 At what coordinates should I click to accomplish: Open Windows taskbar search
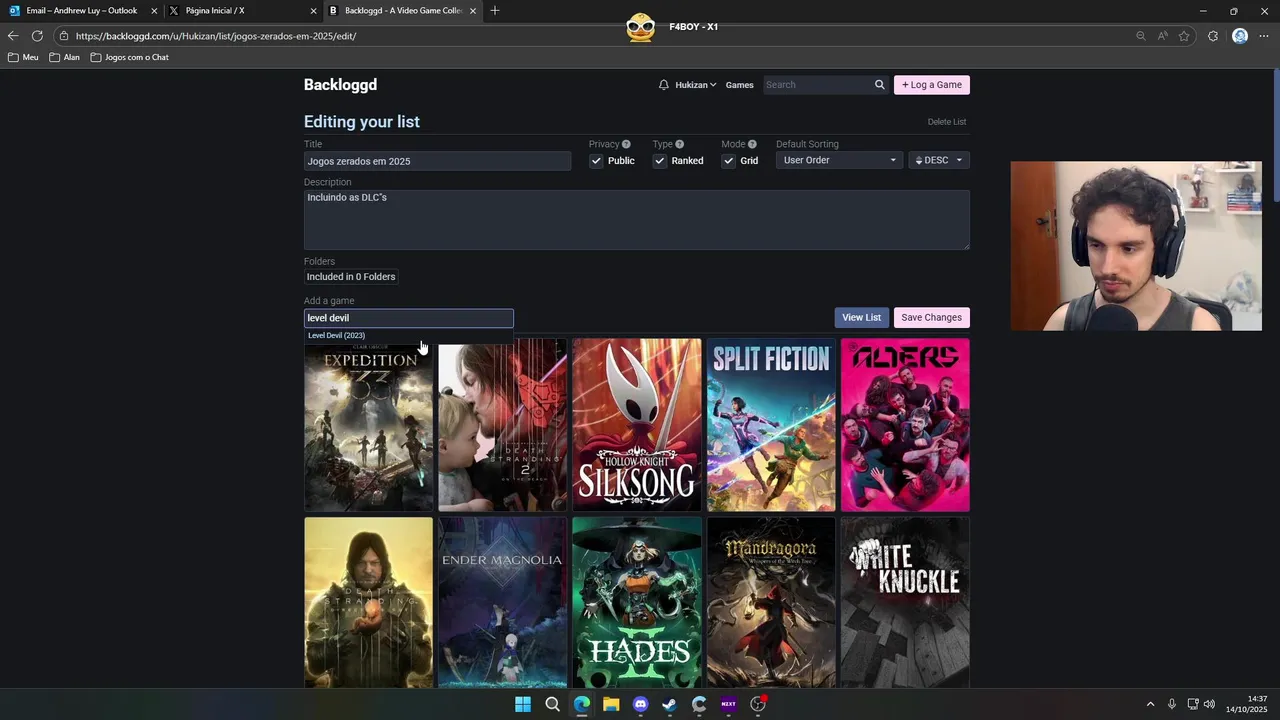(x=552, y=704)
